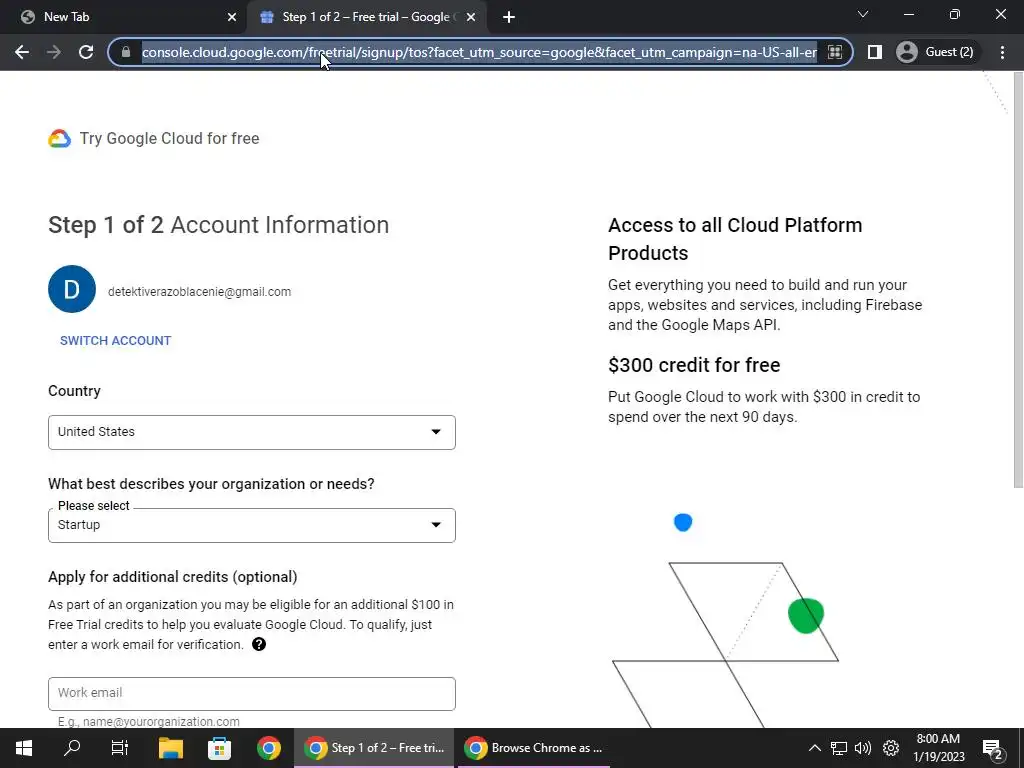Toggle Chrome side panel icon
This screenshot has height=768, width=1024.
click(874, 52)
